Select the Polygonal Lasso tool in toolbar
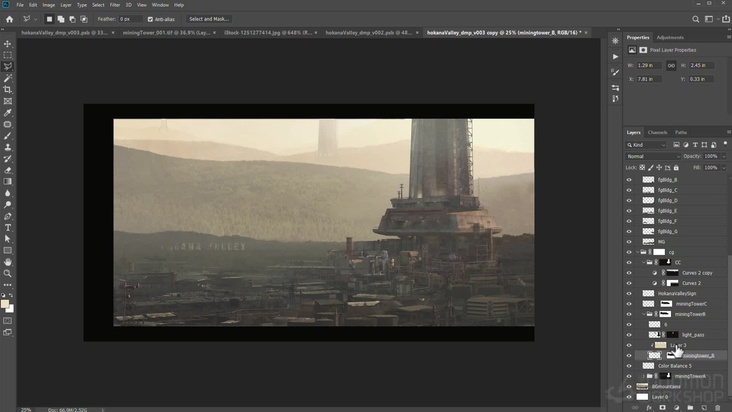This screenshot has height=412, width=732. point(7,67)
